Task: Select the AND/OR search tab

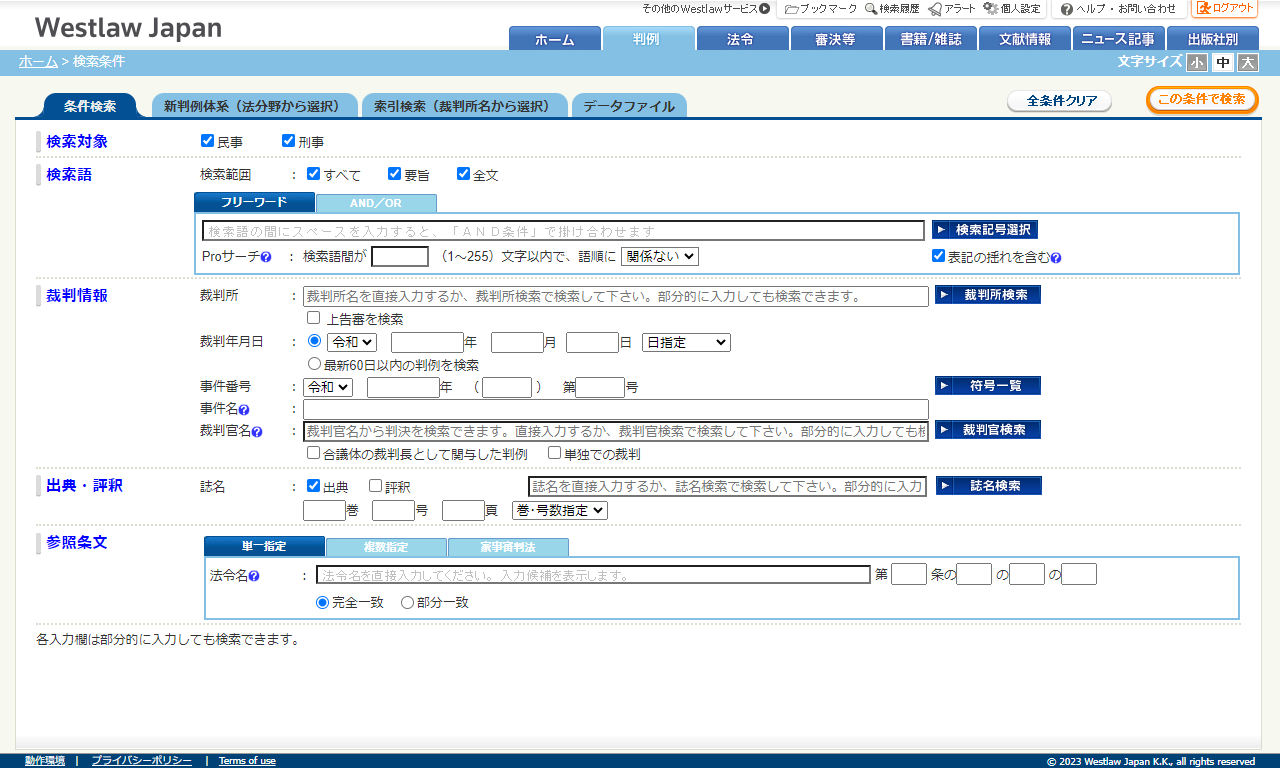Action: 376,203
